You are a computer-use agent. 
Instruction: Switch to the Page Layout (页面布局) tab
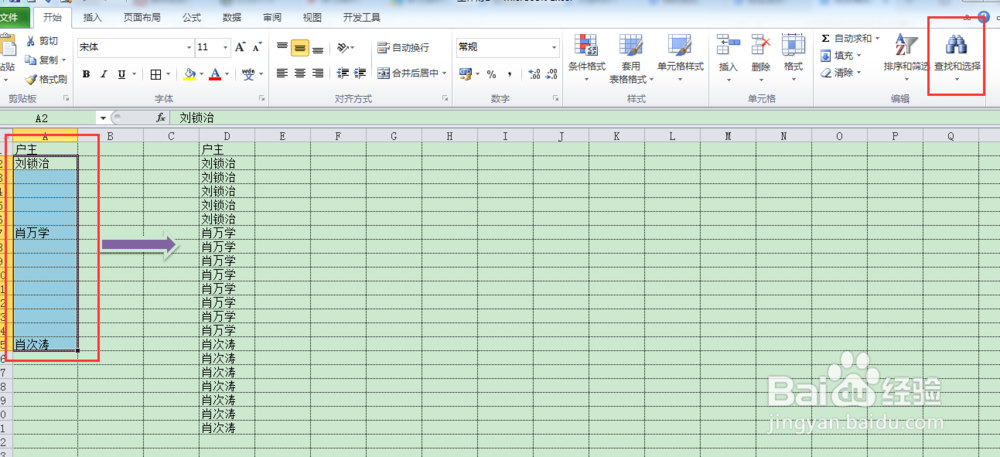click(x=142, y=18)
